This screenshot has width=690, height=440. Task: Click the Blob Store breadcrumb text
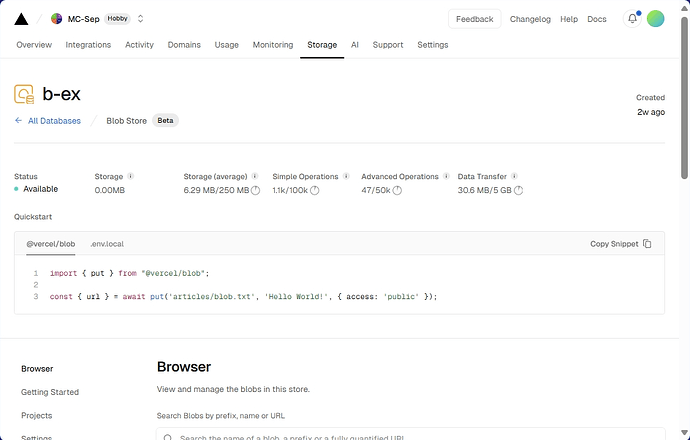click(126, 121)
